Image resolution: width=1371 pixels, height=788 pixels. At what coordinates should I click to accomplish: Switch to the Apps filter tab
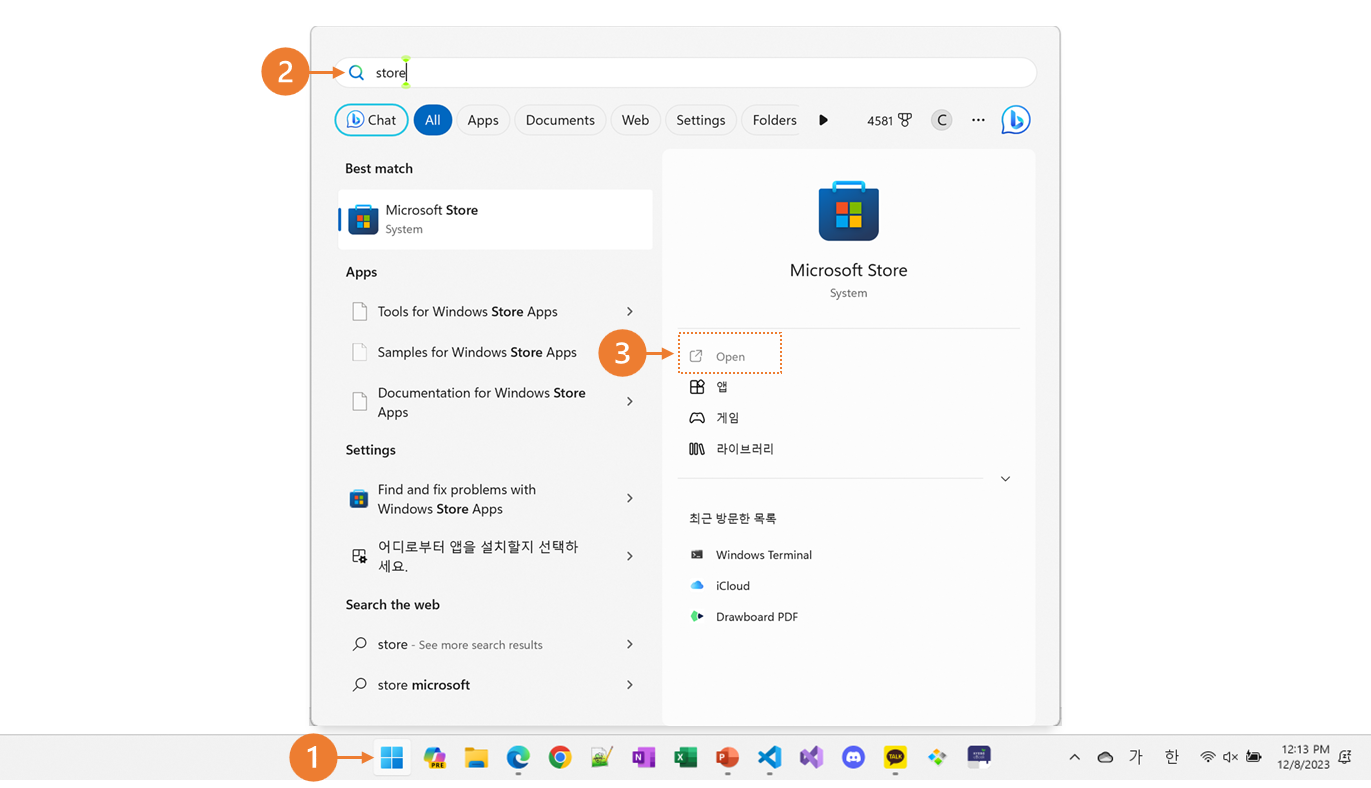[x=483, y=120]
